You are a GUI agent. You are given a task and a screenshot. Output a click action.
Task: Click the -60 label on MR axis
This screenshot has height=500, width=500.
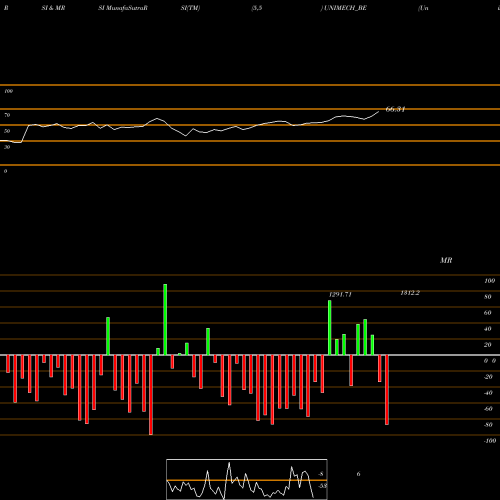click(x=488, y=409)
